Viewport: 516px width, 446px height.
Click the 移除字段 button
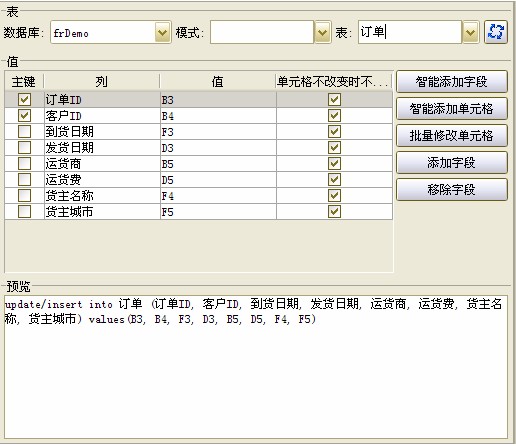pos(452,190)
